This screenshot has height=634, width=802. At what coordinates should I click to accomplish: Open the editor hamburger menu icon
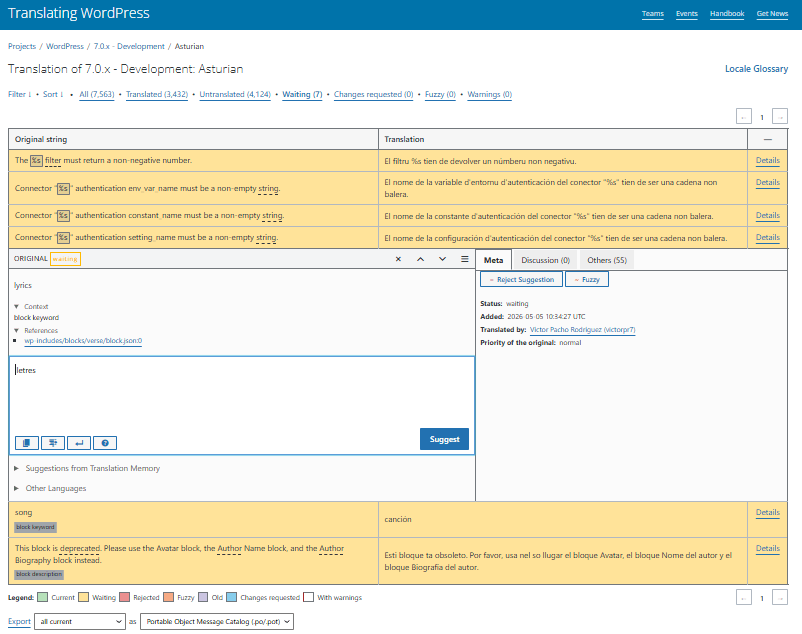coord(464,259)
